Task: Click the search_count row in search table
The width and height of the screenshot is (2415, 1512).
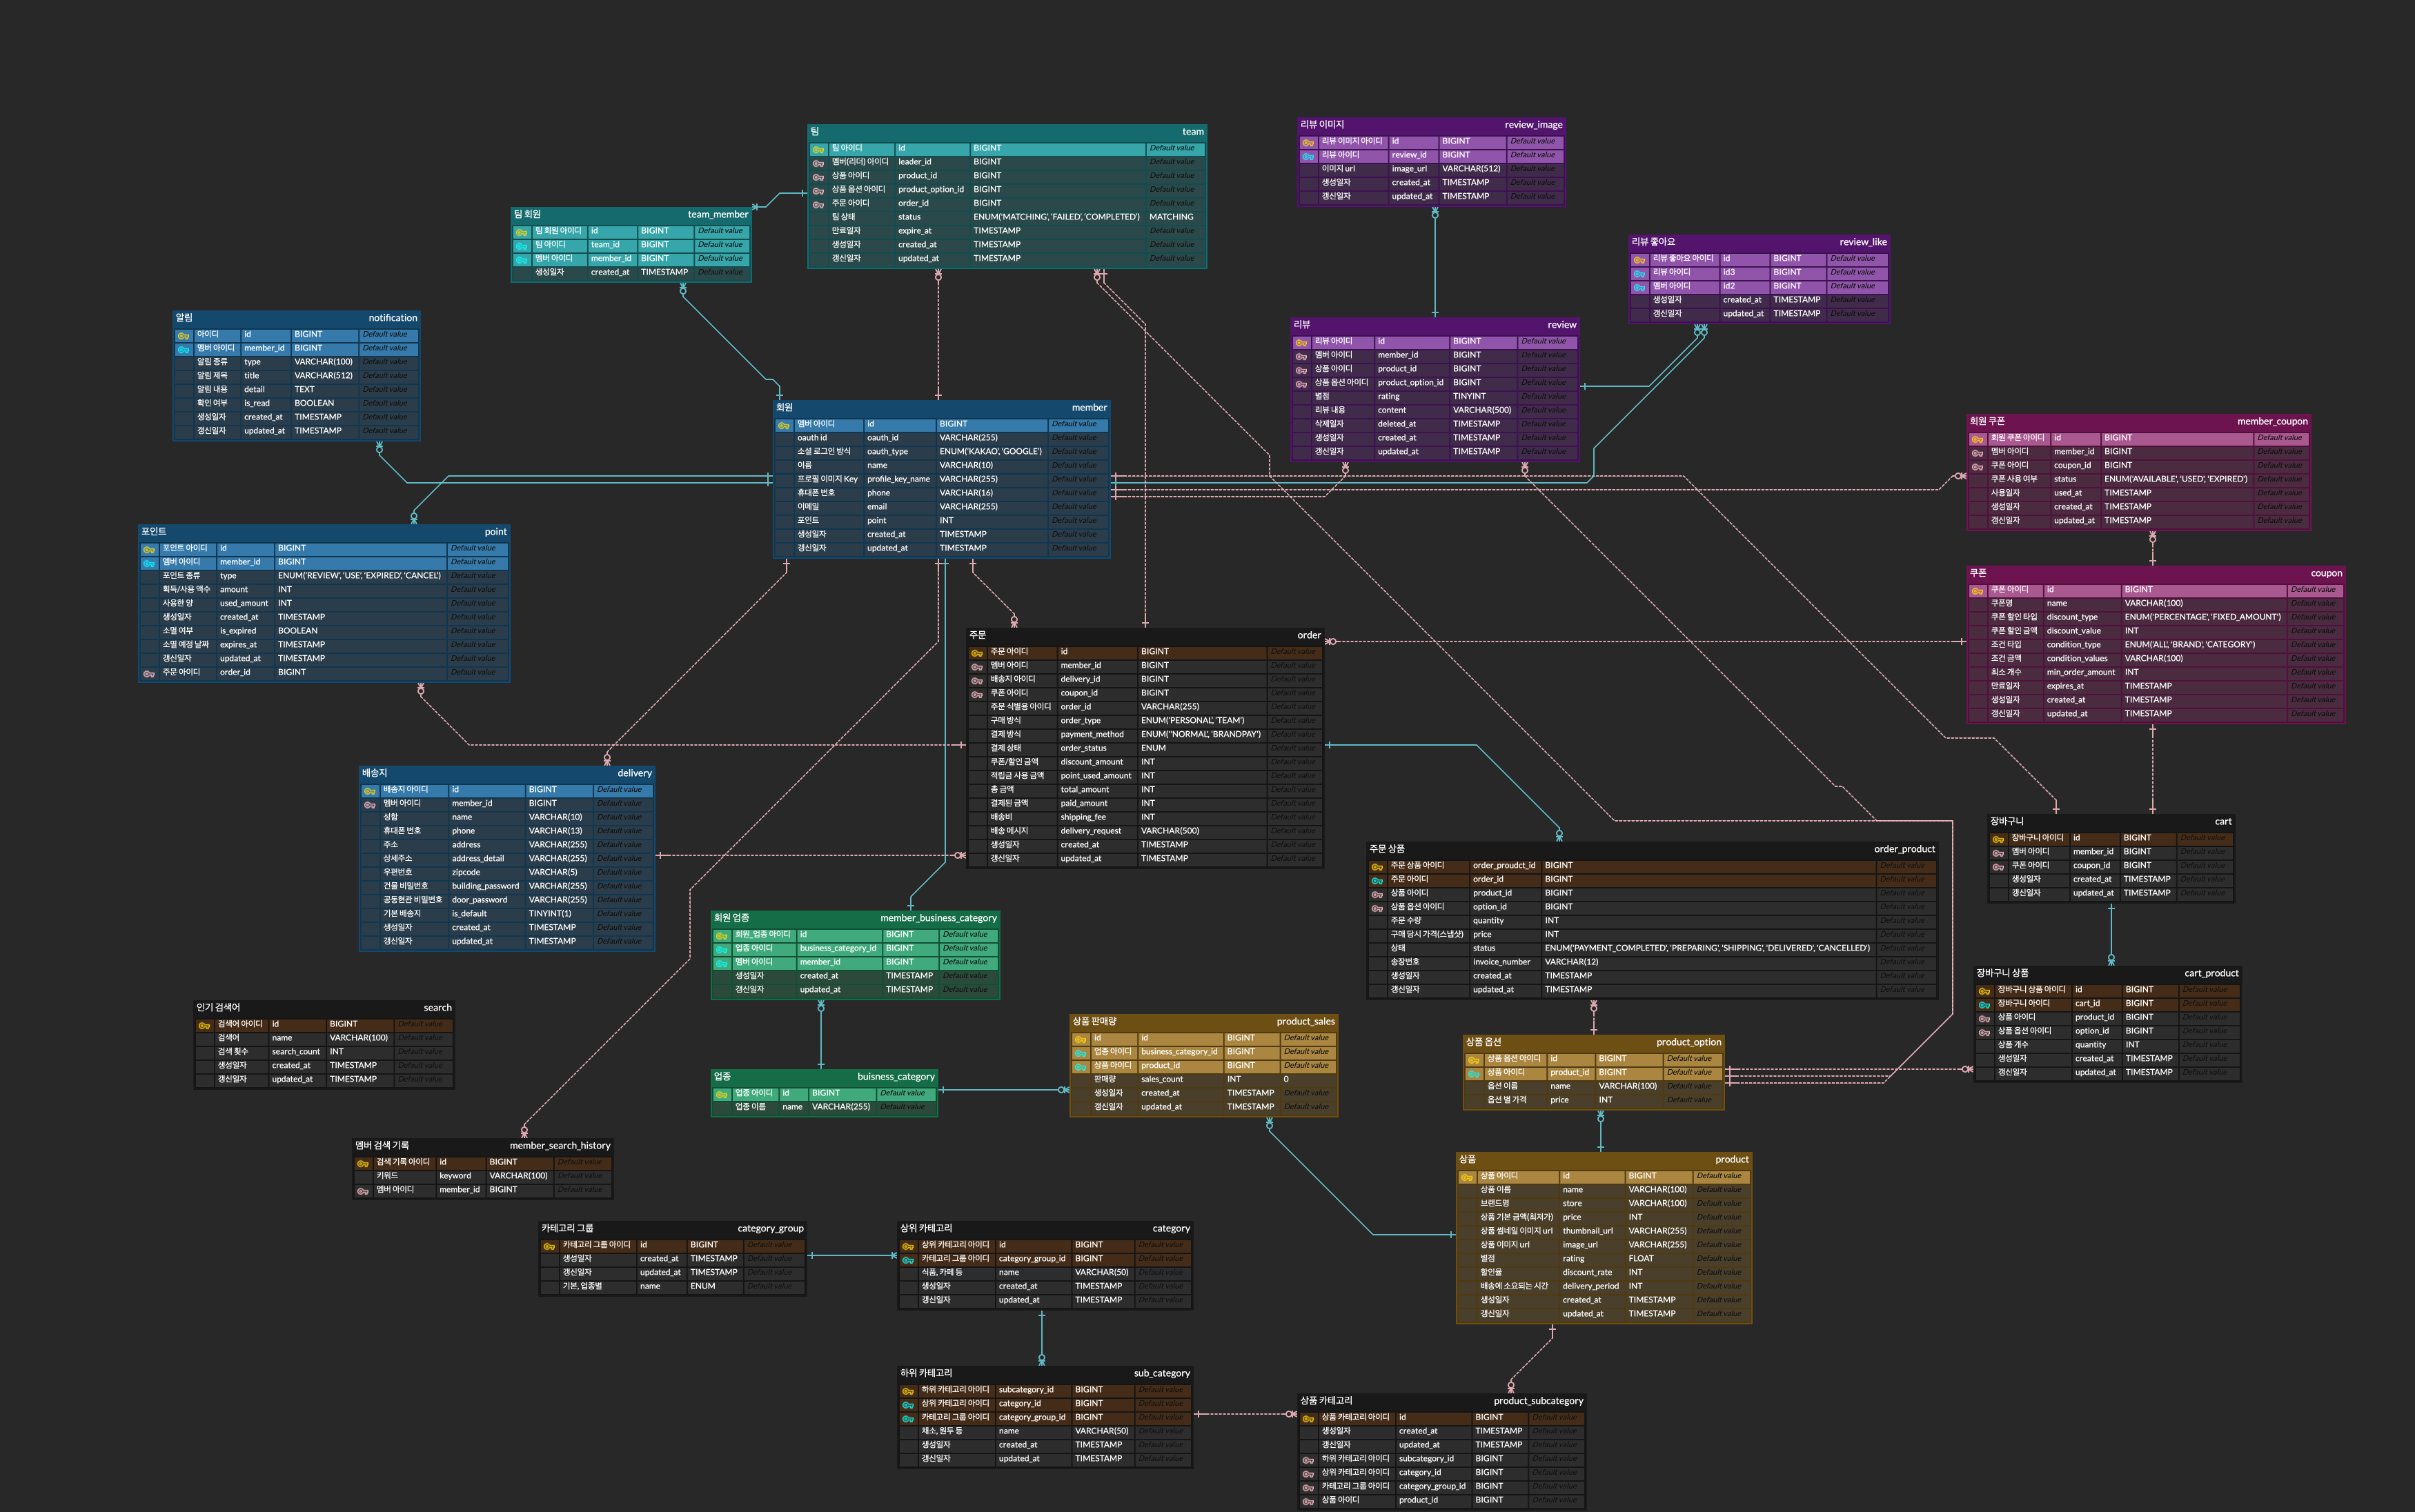Action: point(324,1052)
